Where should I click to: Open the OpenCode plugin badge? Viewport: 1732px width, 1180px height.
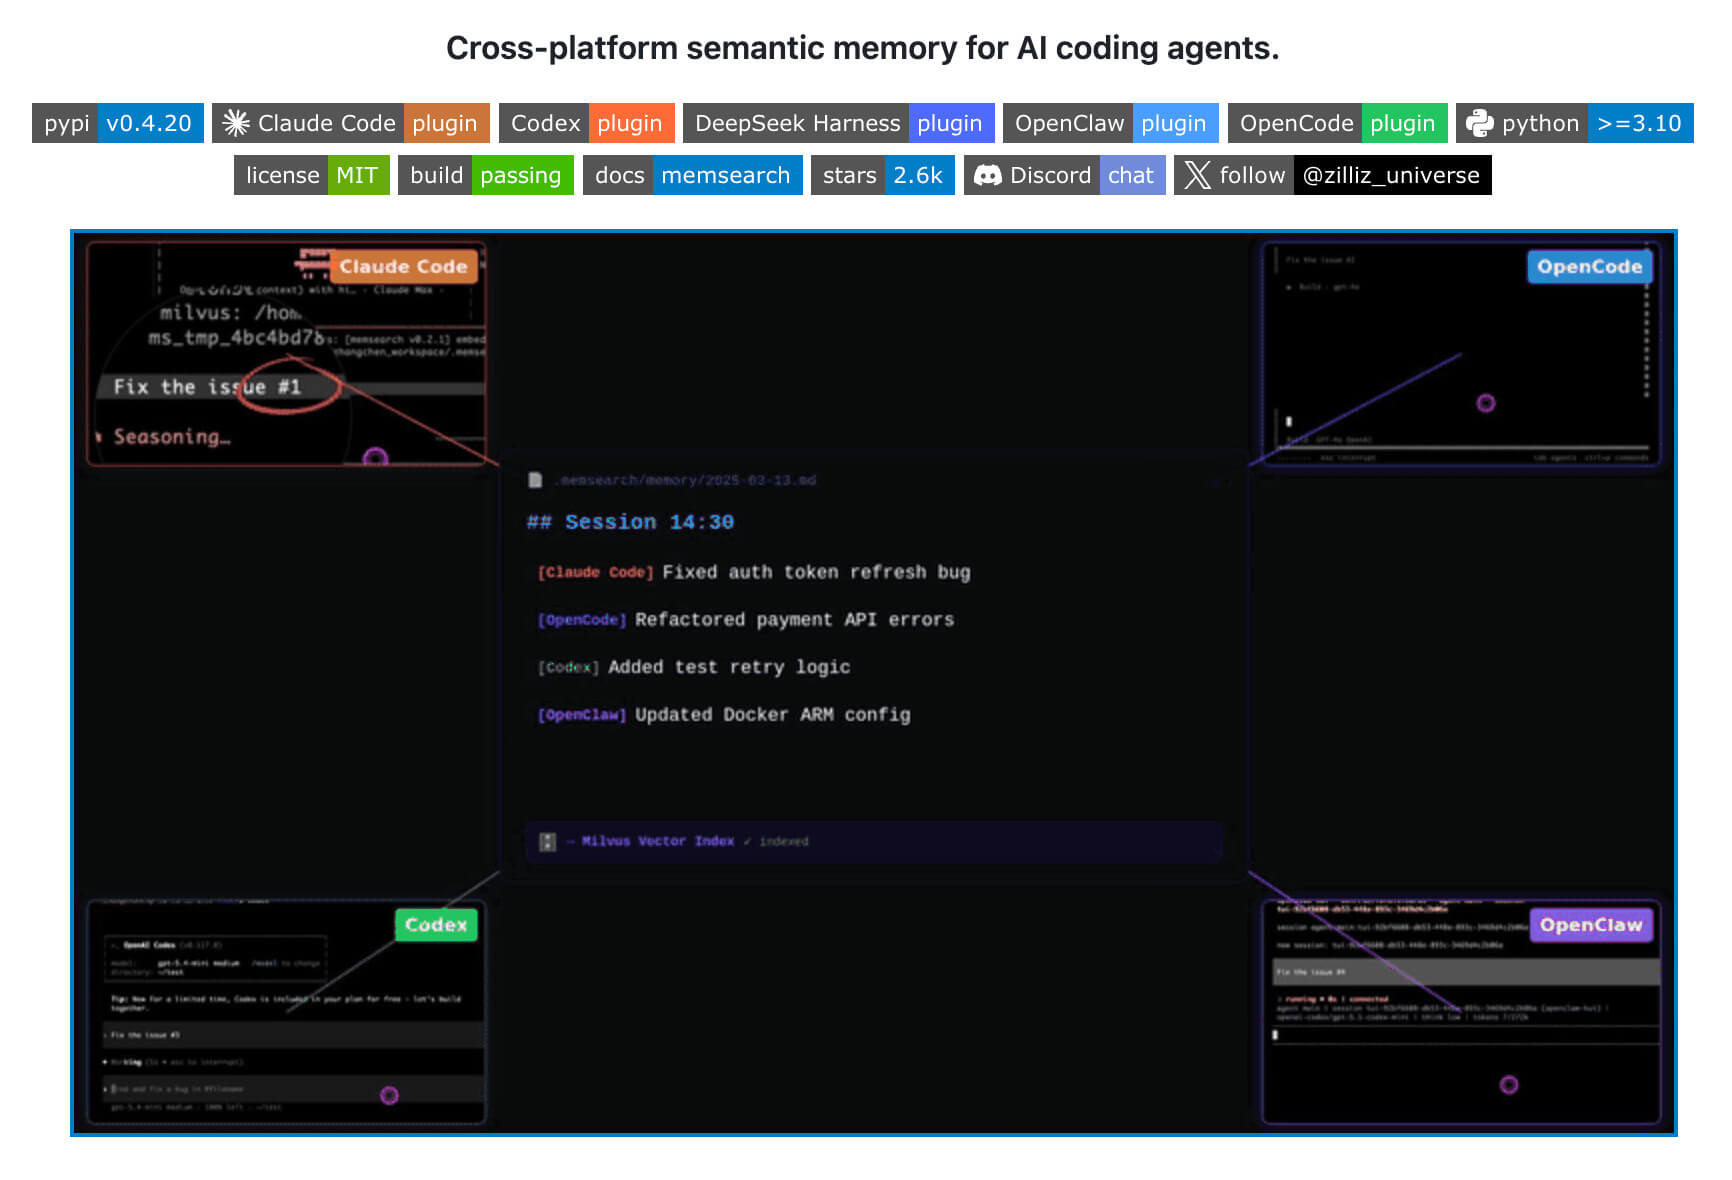click(x=1338, y=123)
